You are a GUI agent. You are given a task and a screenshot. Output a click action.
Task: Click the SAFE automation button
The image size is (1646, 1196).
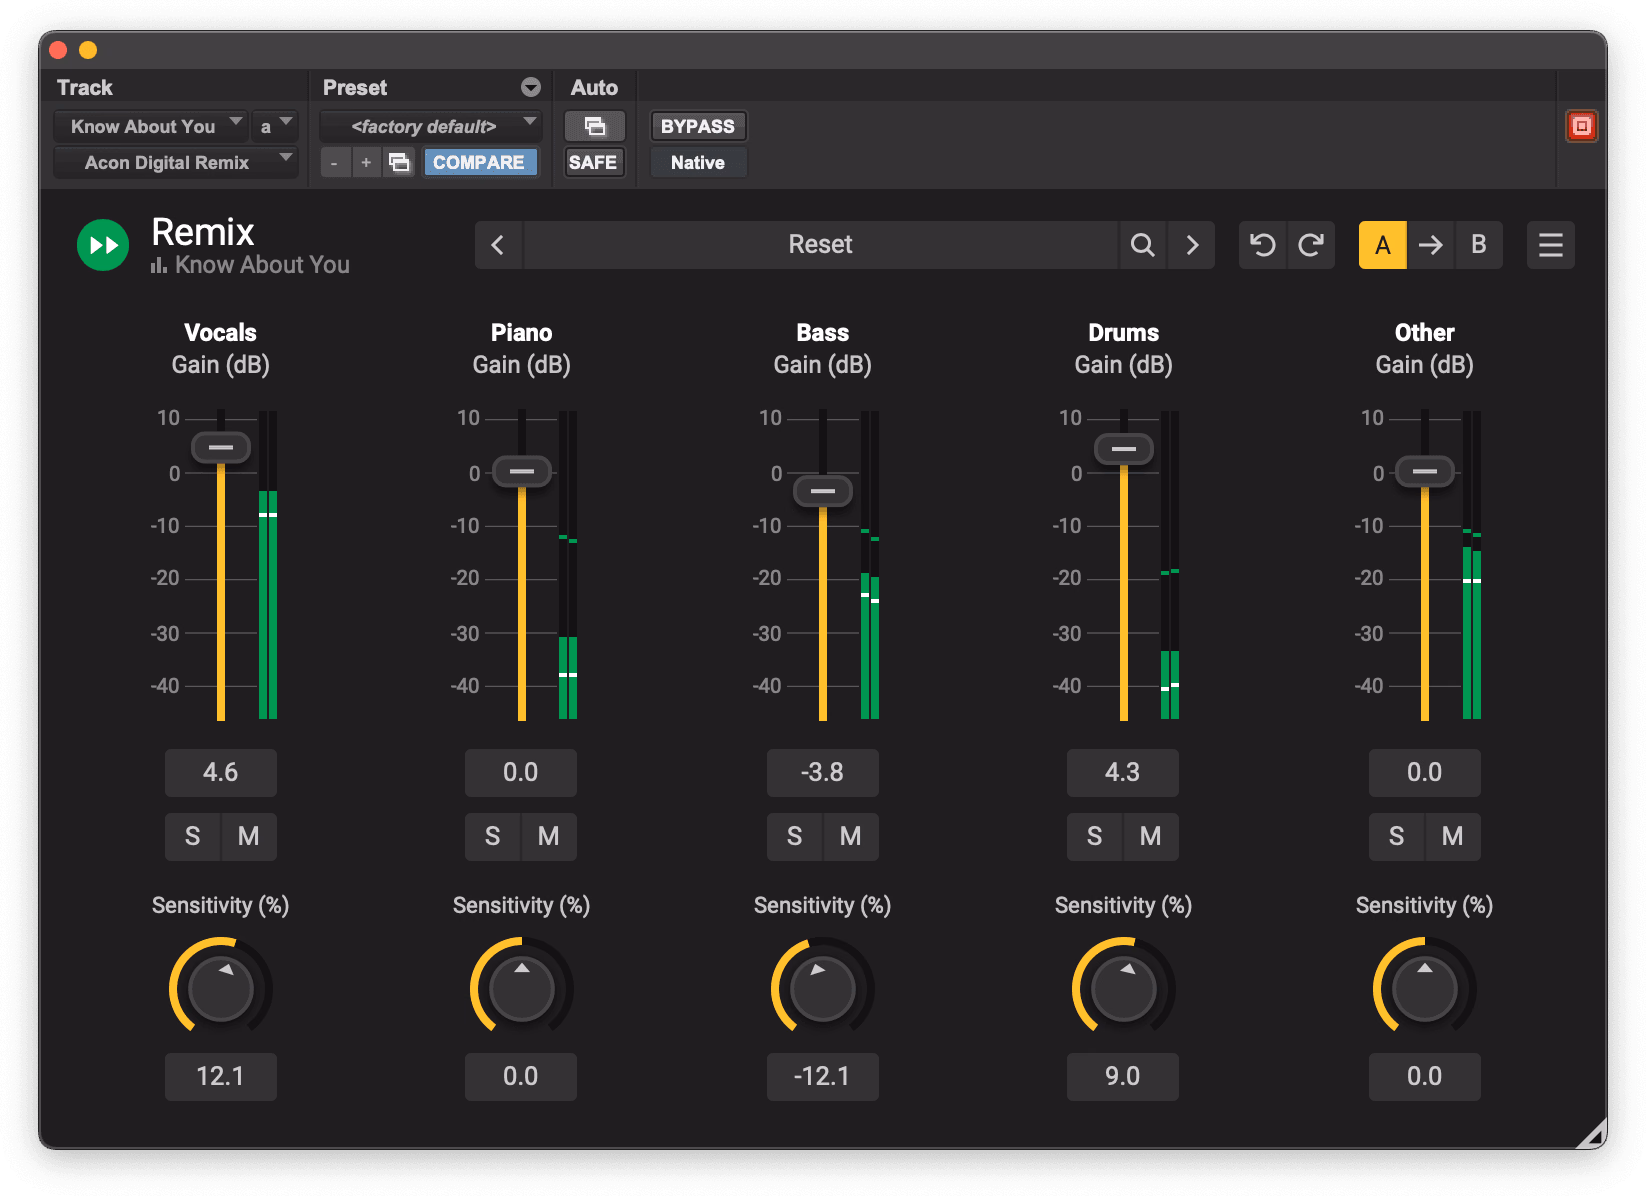click(593, 162)
